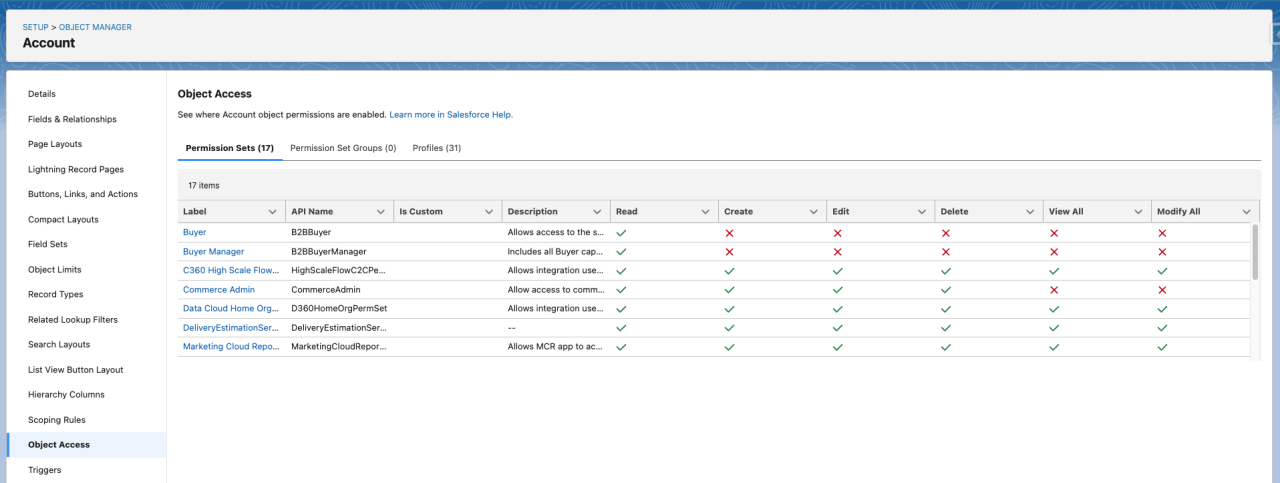Open Label column header dropdown chevron

click(273, 212)
